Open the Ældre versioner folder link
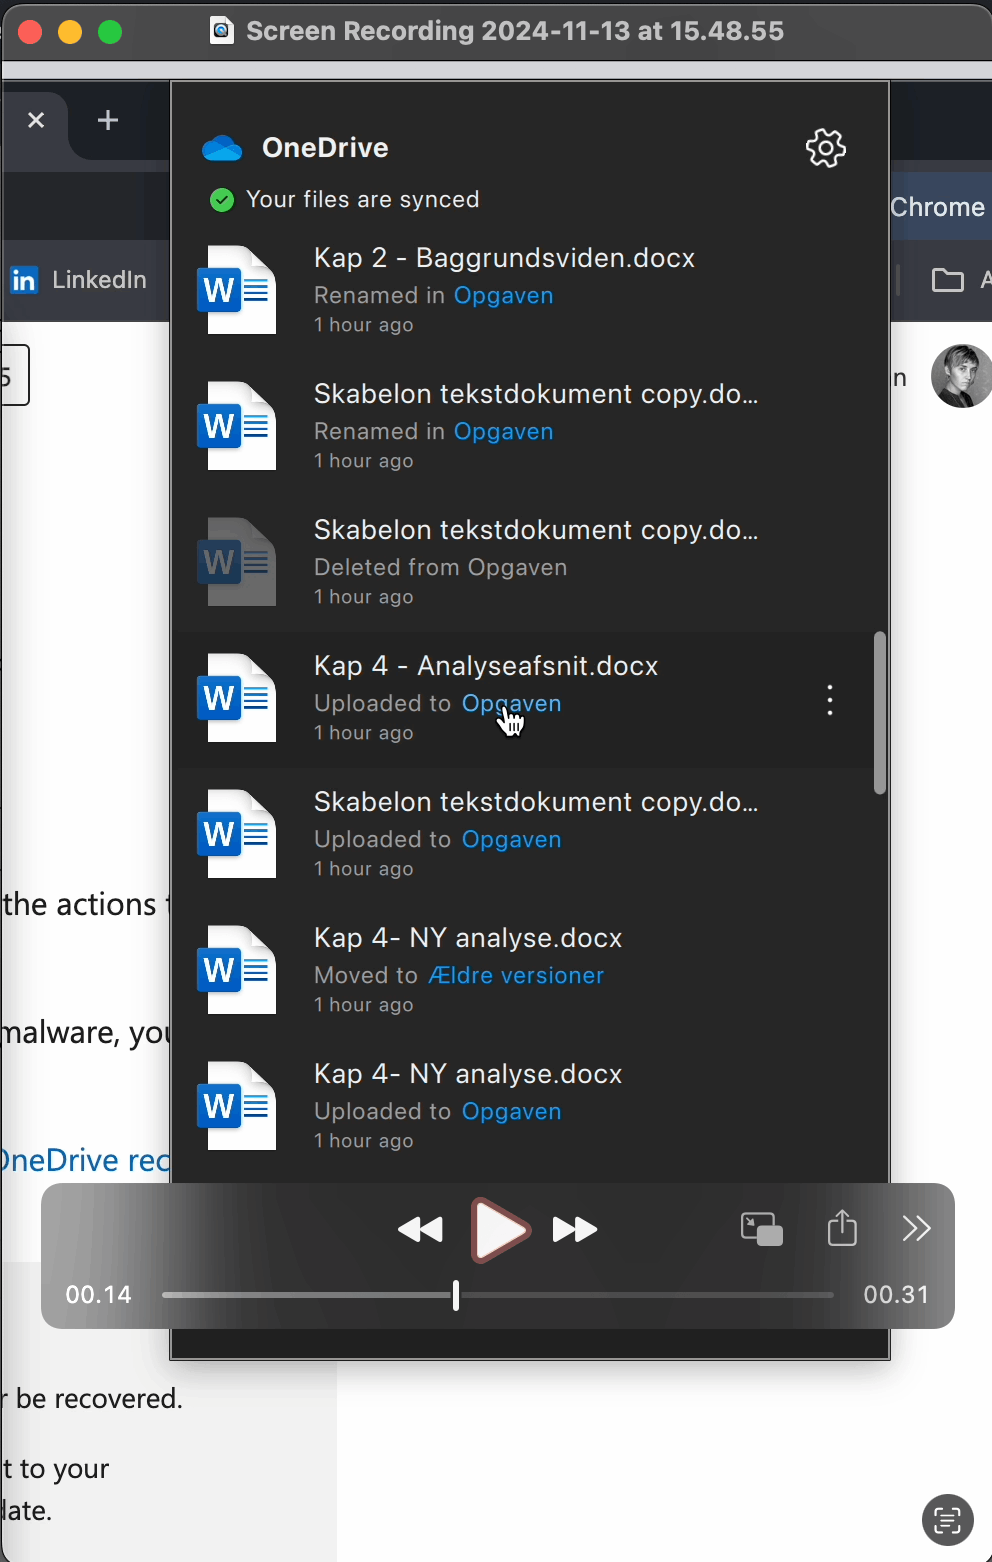Screen dimensions: 992x1562 pyautogui.click(x=516, y=975)
